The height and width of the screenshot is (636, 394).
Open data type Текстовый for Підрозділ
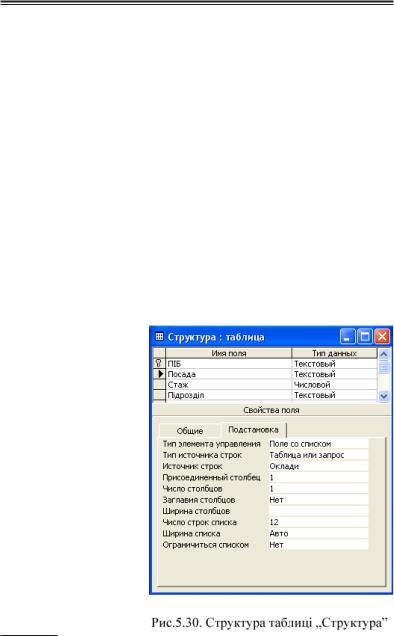coord(334,395)
